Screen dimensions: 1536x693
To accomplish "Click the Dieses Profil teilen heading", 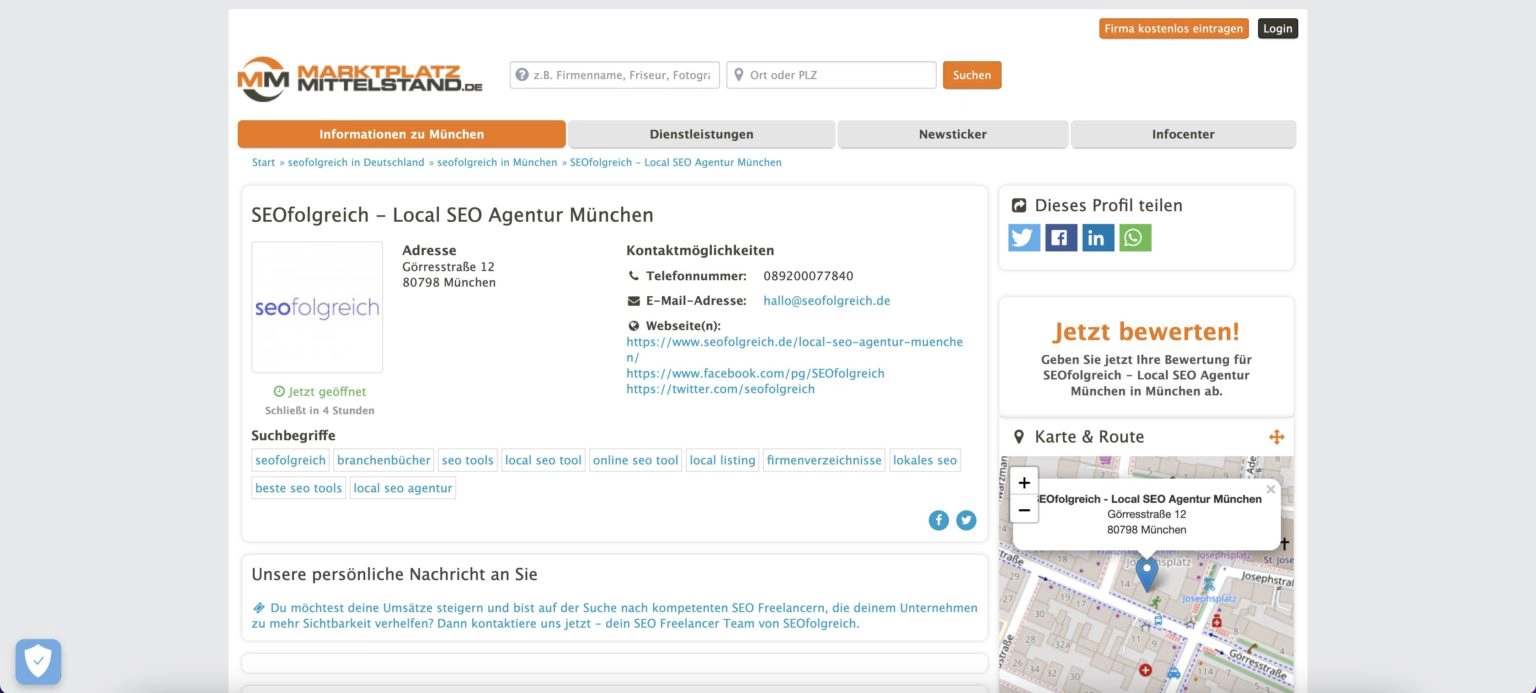I will tap(1108, 206).
